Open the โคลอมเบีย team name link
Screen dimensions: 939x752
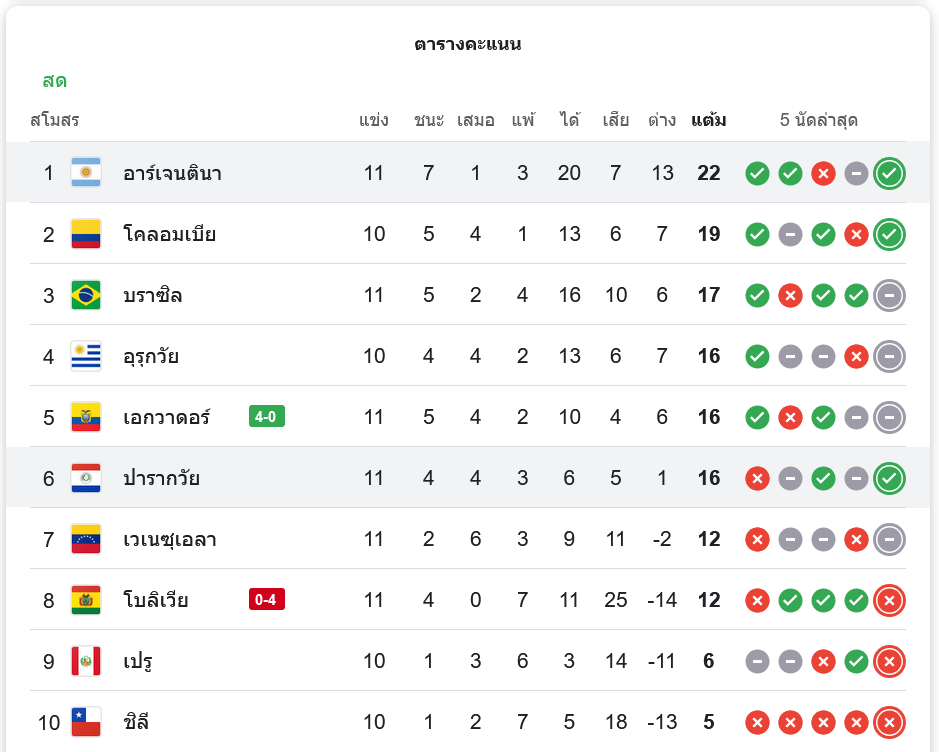tap(170, 234)
